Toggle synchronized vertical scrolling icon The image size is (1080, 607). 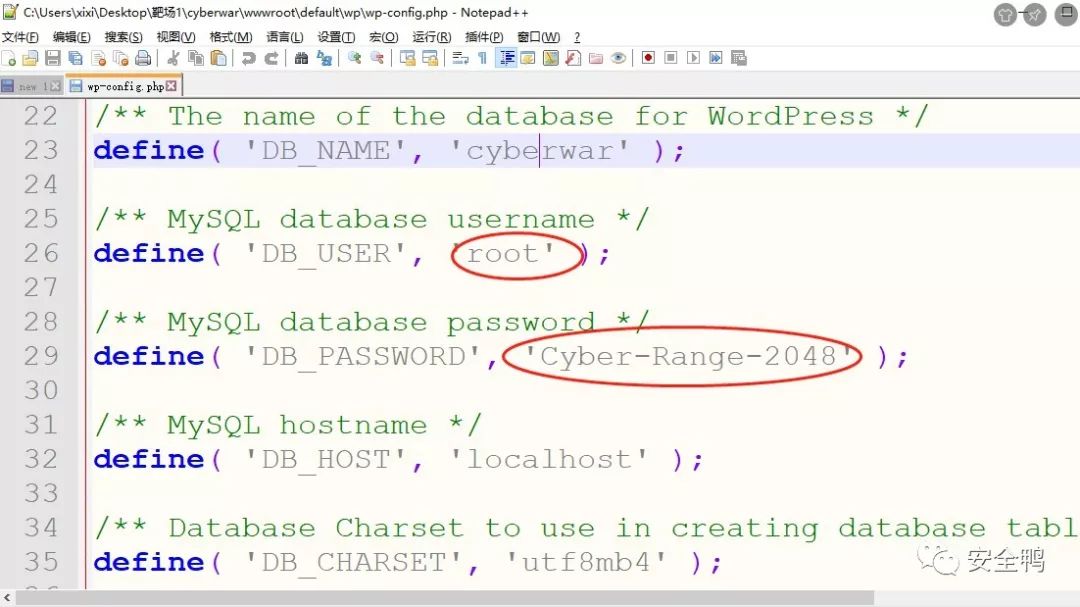click(407, 59)
